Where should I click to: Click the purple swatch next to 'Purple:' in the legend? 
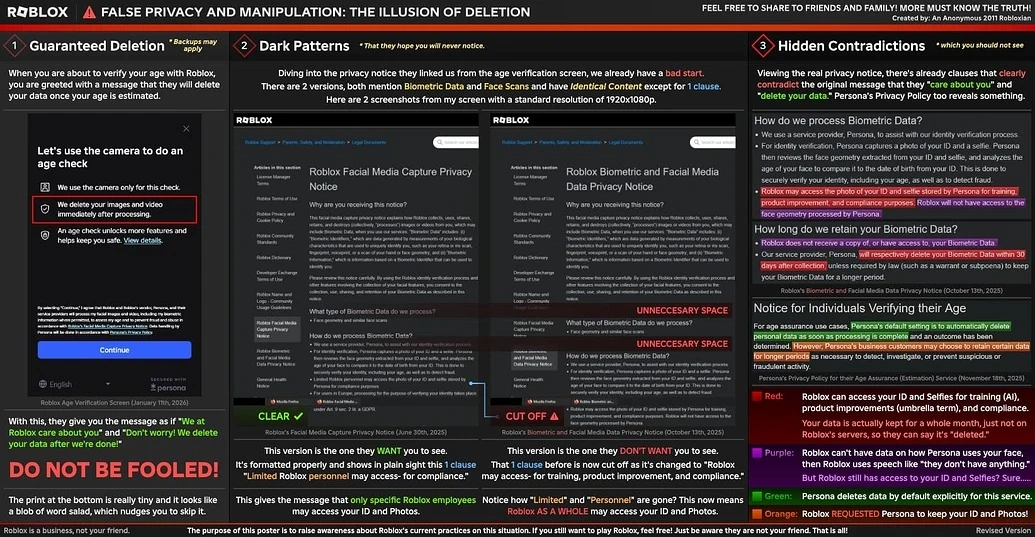click(757, 453)
